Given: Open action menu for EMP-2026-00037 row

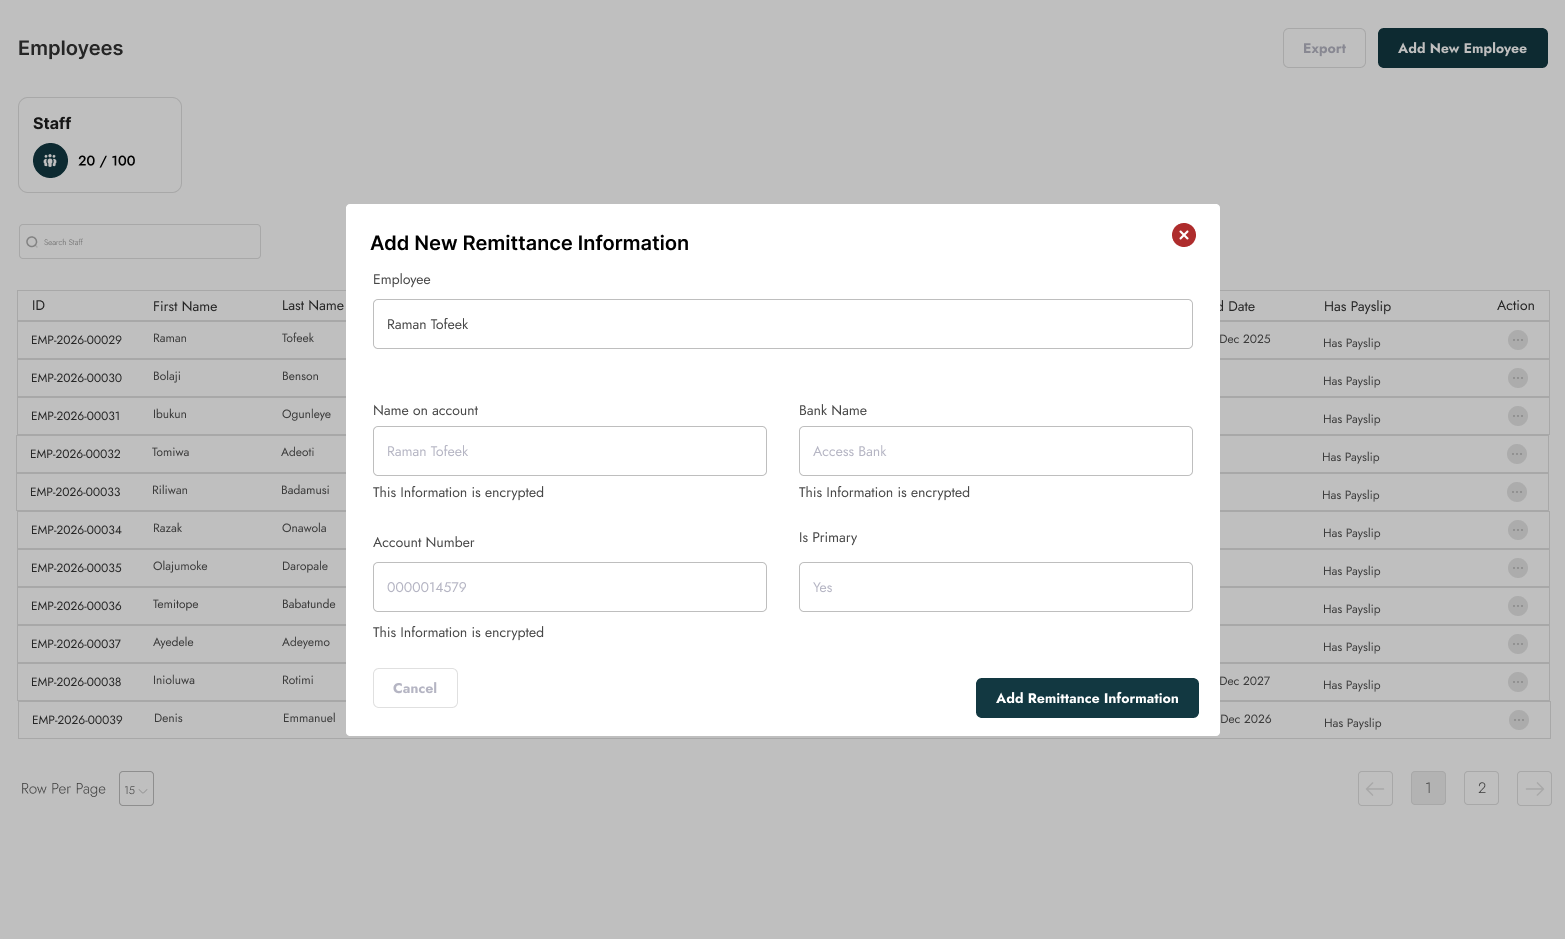Looking at the screenshot, I should point(1518,644).
